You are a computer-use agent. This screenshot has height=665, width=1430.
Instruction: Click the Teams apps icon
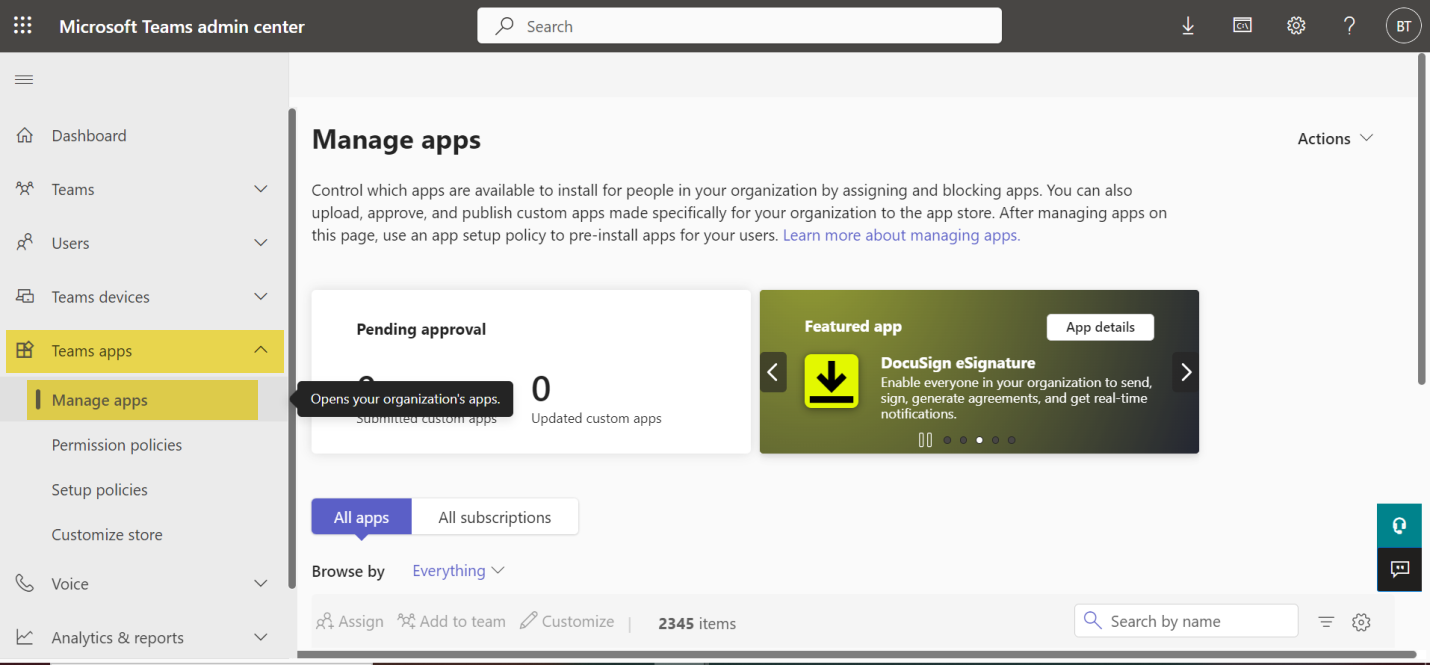[25, 351]
